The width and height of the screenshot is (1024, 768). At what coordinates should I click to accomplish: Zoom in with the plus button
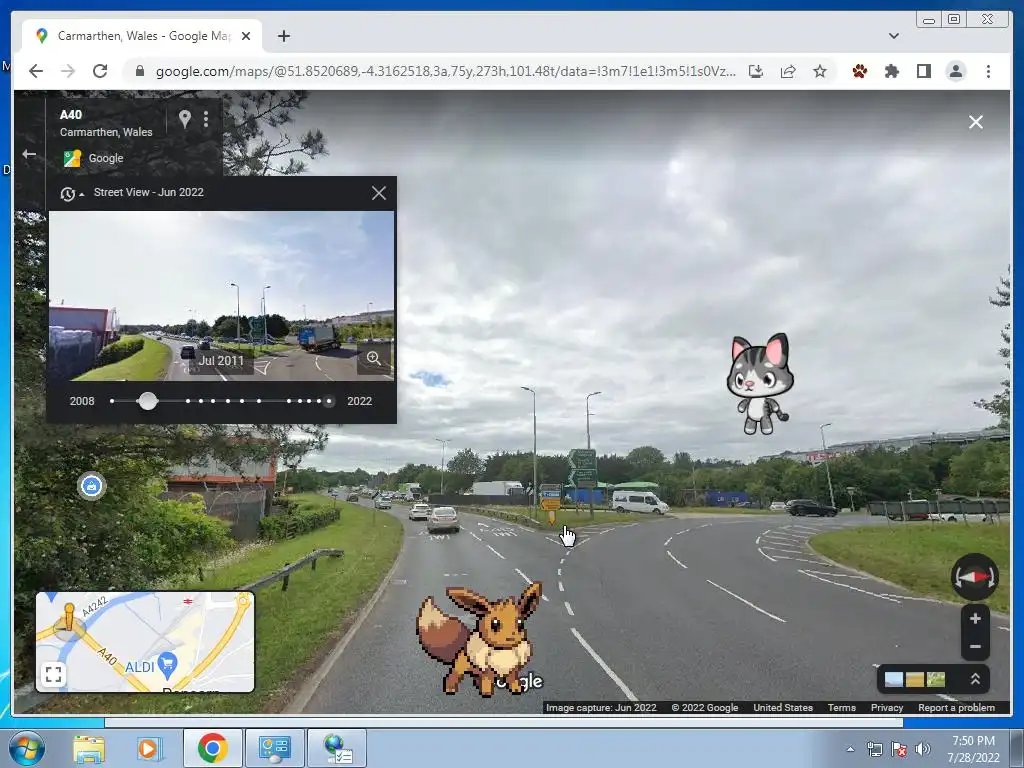click(975, 618)
